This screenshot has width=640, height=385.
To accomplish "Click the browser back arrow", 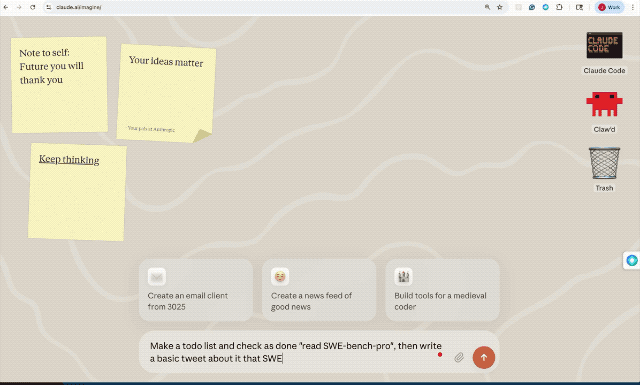I will point(6,7).
